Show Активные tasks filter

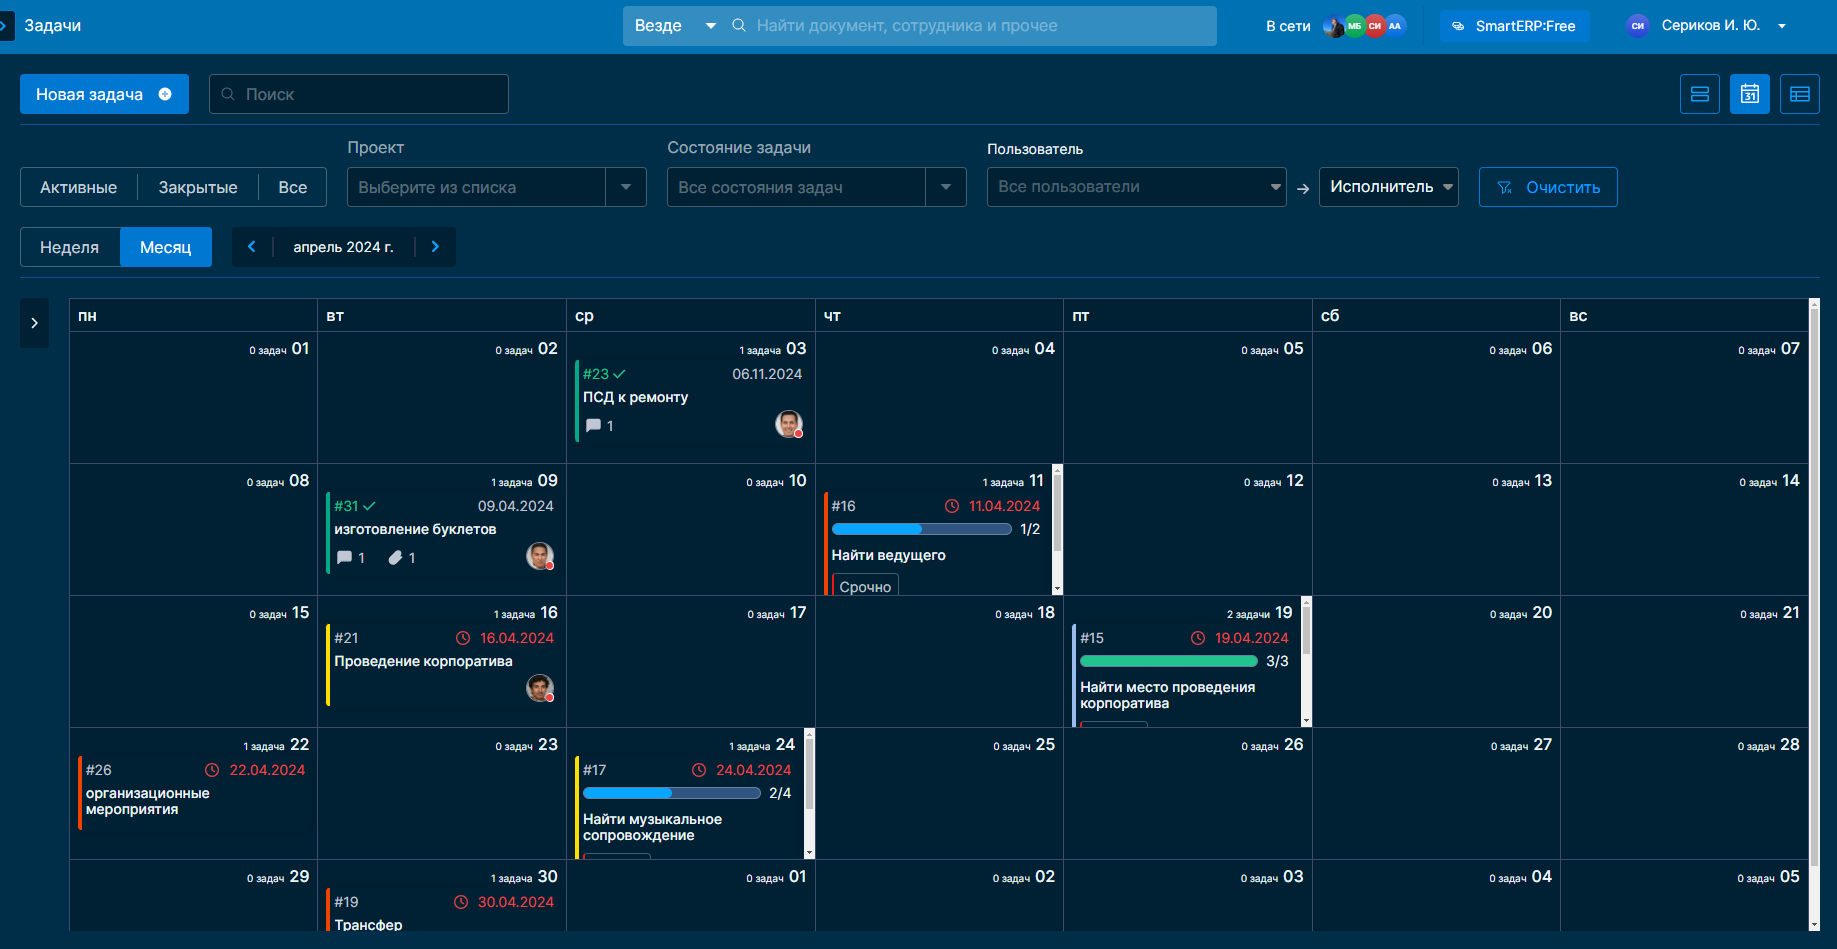pyautogui.click(x=79, y=187)
